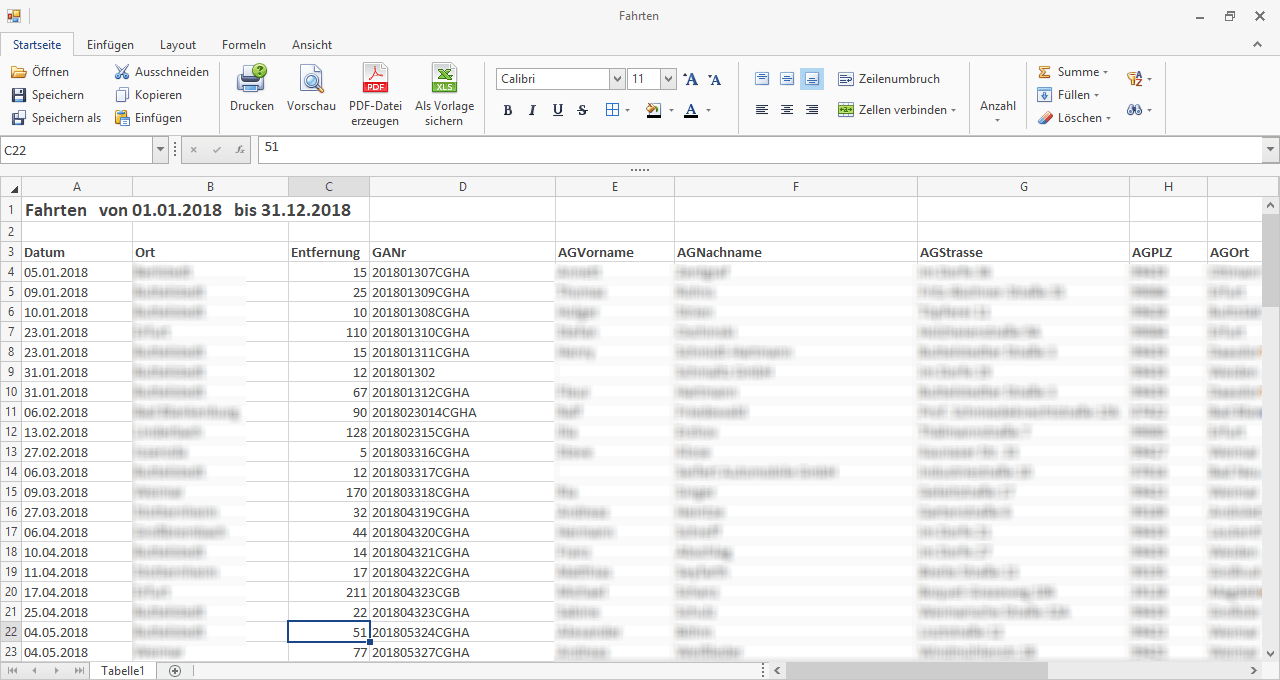This screenshot has width=1280, height=680.
Task: Select column C header
Action: click(329, 187)
